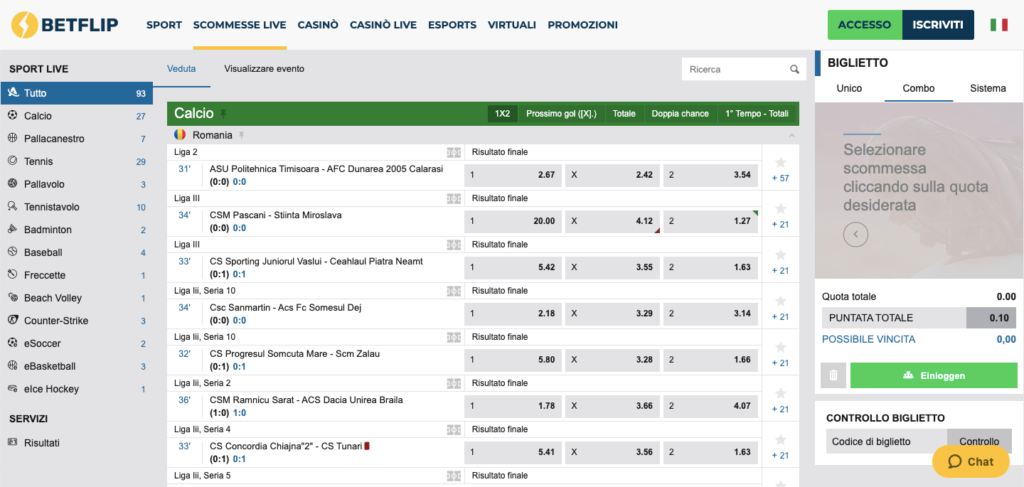Select Pallavolo in the sport sidebar
This screenshot has width=1024, height=487.
click(x=76, y=184)
